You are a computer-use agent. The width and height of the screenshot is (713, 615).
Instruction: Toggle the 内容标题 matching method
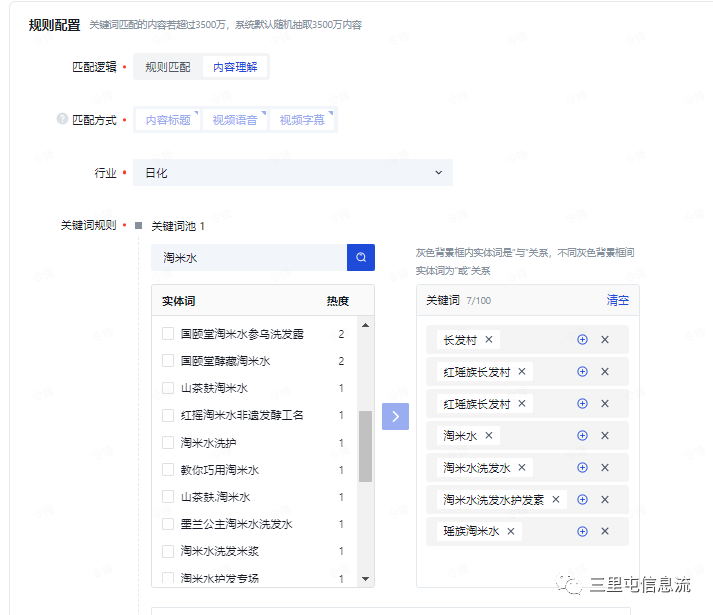(x=167, y=120)
